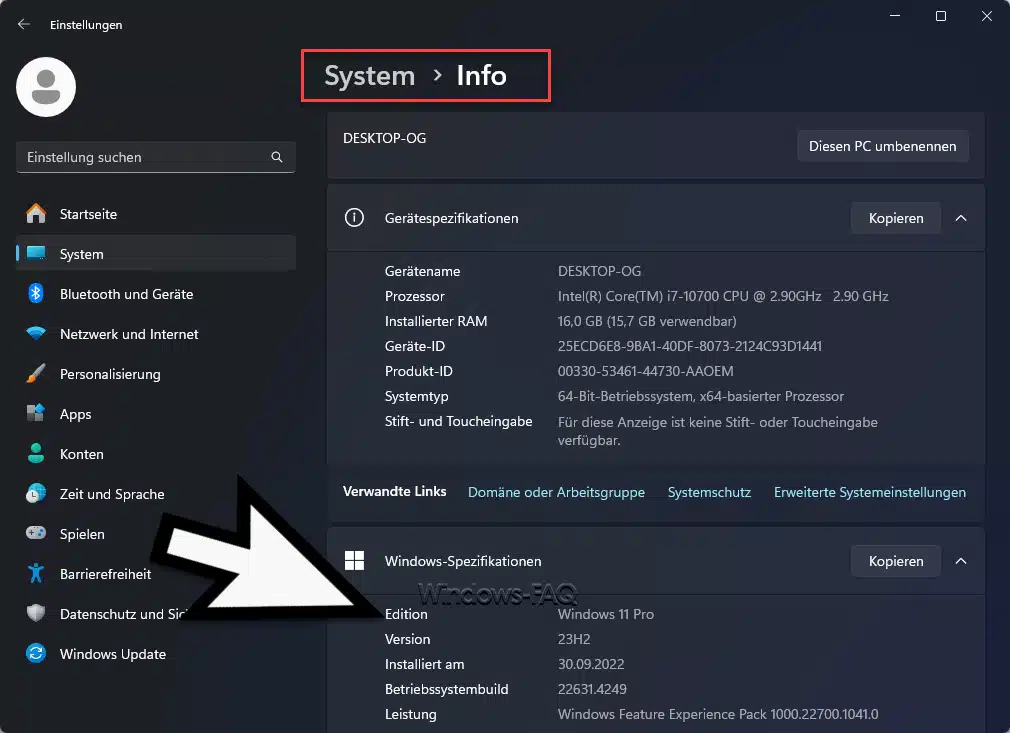Image resolution: width=1010 pixels, height=733 pixels.
Task: Open Bluetooth und Geräte settings
Action: click(34, 293)
